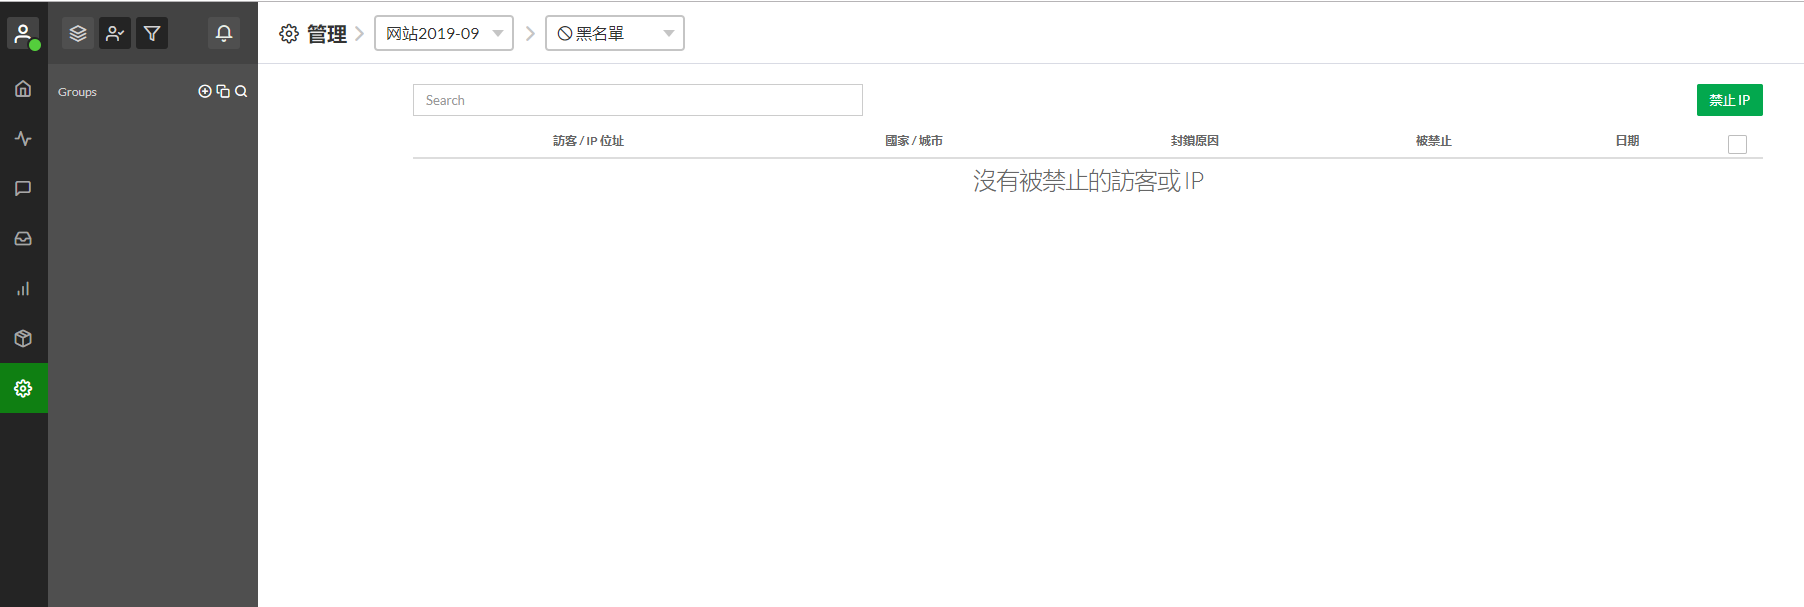Go to the home dashboard icon
The height and width of the screenshot is (607, 1804).
coord(23,89)
